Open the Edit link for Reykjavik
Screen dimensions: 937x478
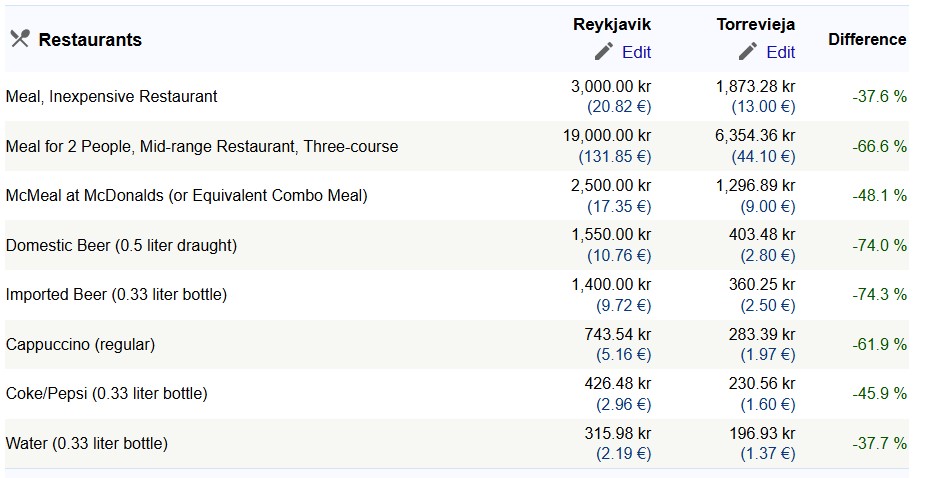pos(636,53)
